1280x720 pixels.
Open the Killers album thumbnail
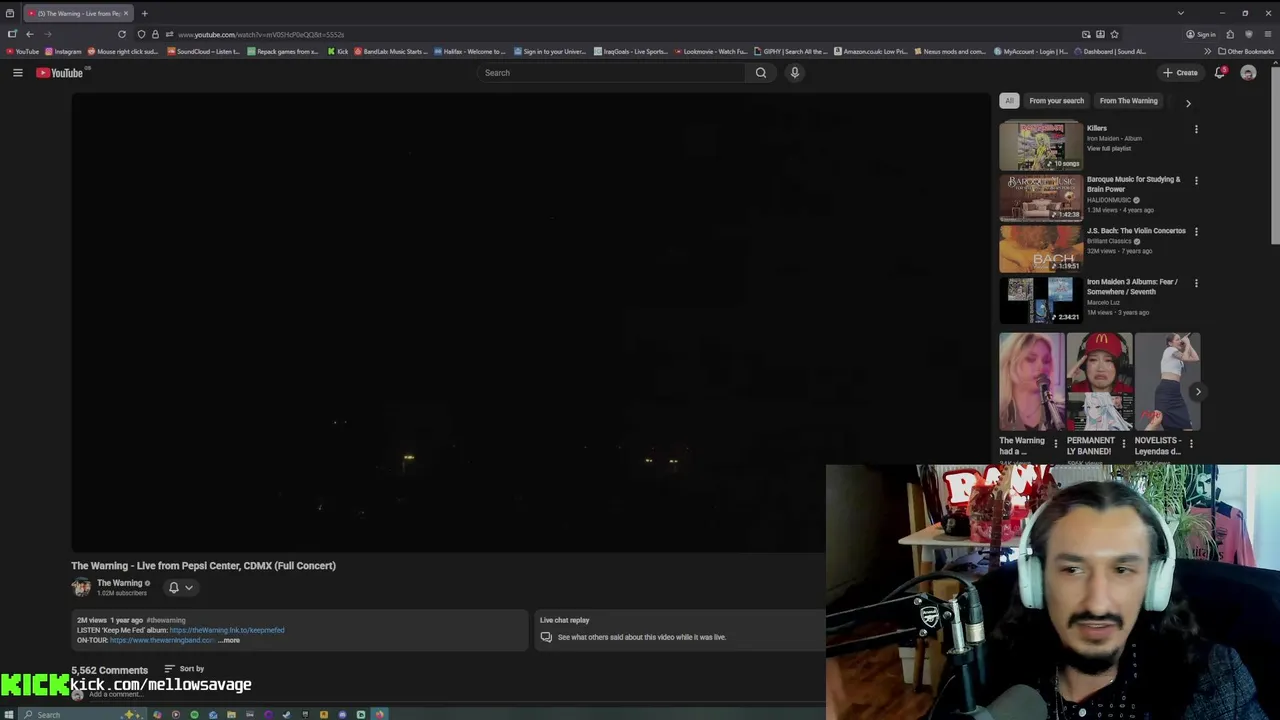pos(1040,145)
